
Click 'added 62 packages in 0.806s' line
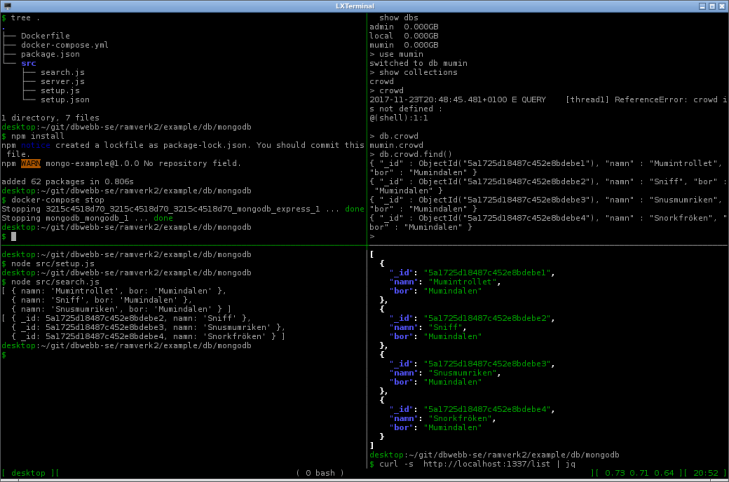click(67, 181)
